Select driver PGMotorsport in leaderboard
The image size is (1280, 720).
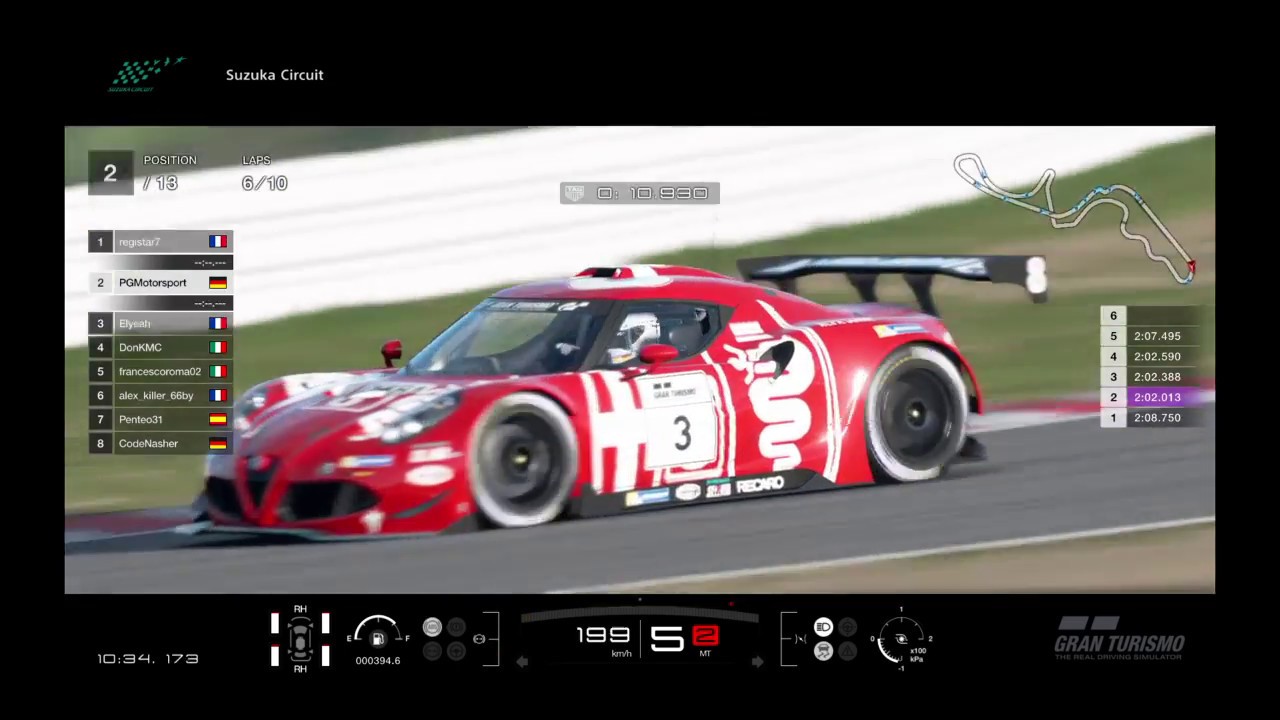(160, 283)
